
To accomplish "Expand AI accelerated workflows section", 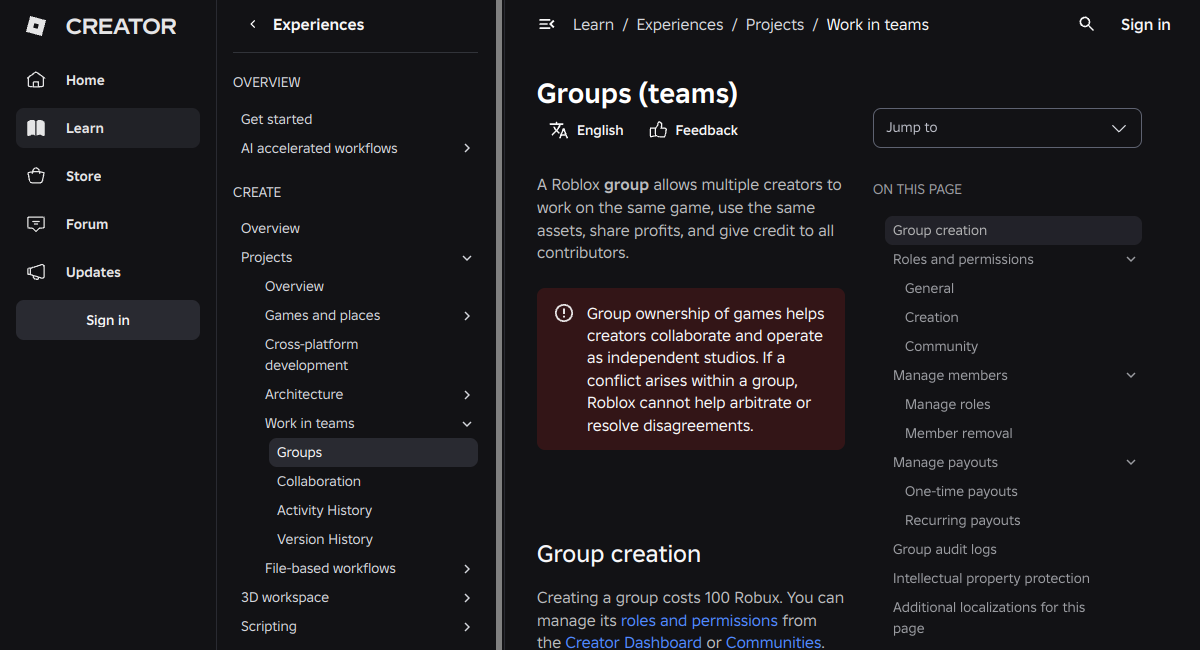I will pyautogui.click(x=467, y=148).
